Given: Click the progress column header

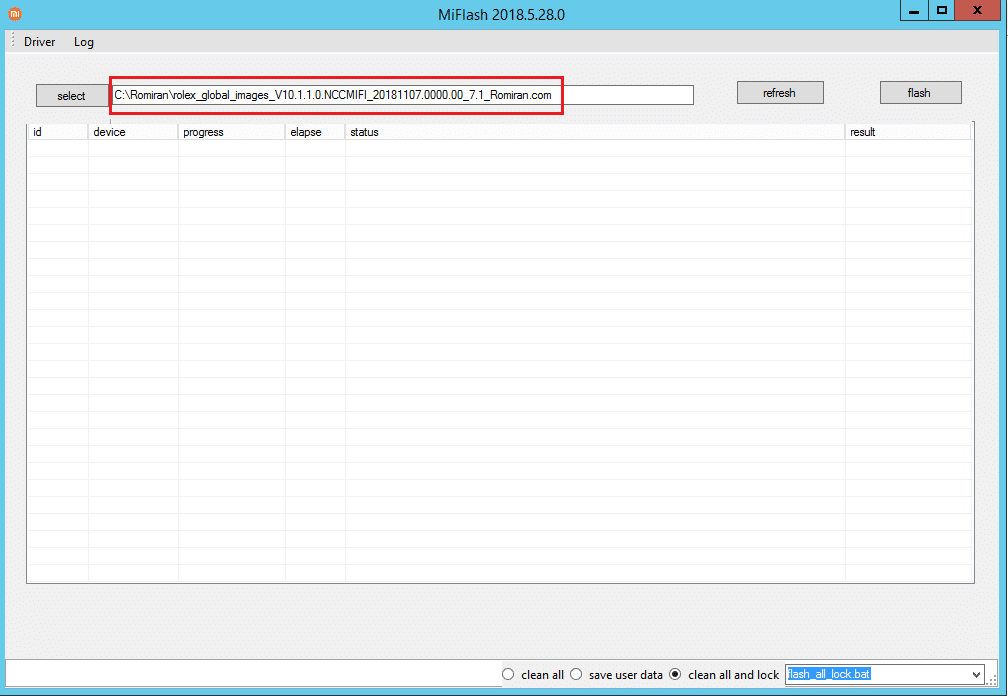Looking at the screenshot, I should (x=231, y=132).
